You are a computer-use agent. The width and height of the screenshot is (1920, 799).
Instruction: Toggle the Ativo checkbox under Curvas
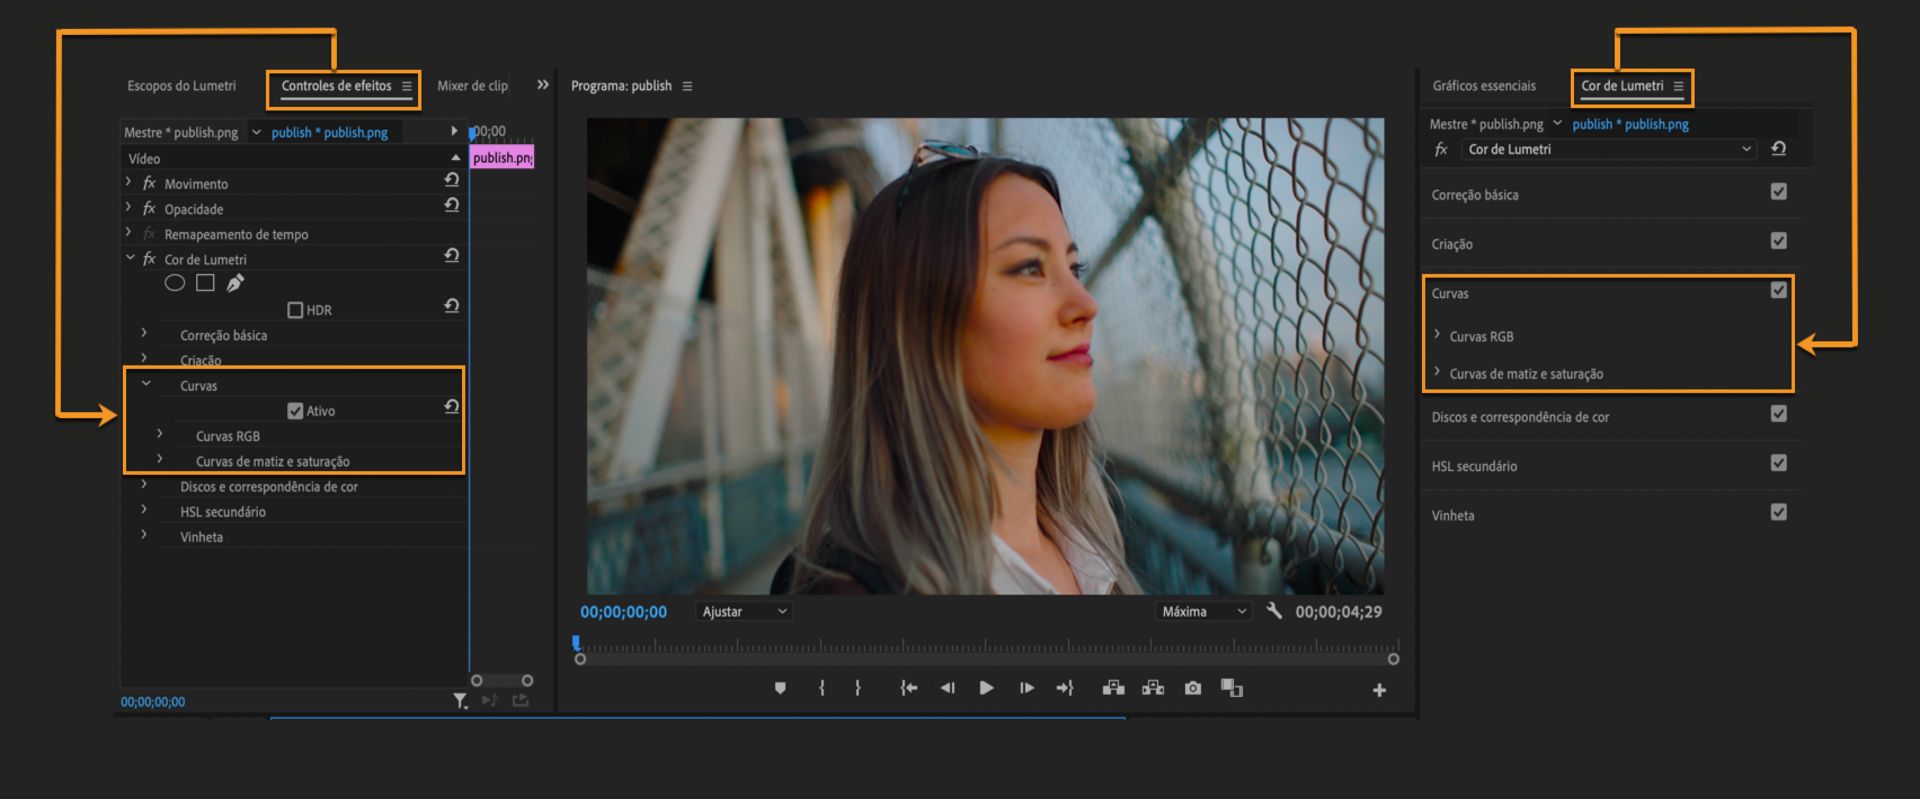coord(295,411)
